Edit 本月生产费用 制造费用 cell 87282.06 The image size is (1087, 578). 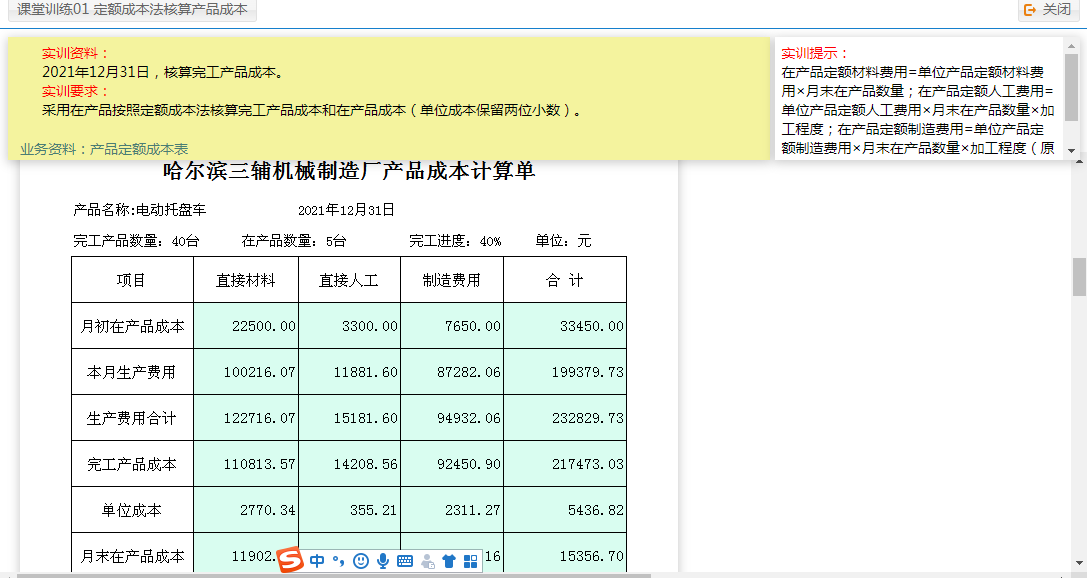pos(452,372)
